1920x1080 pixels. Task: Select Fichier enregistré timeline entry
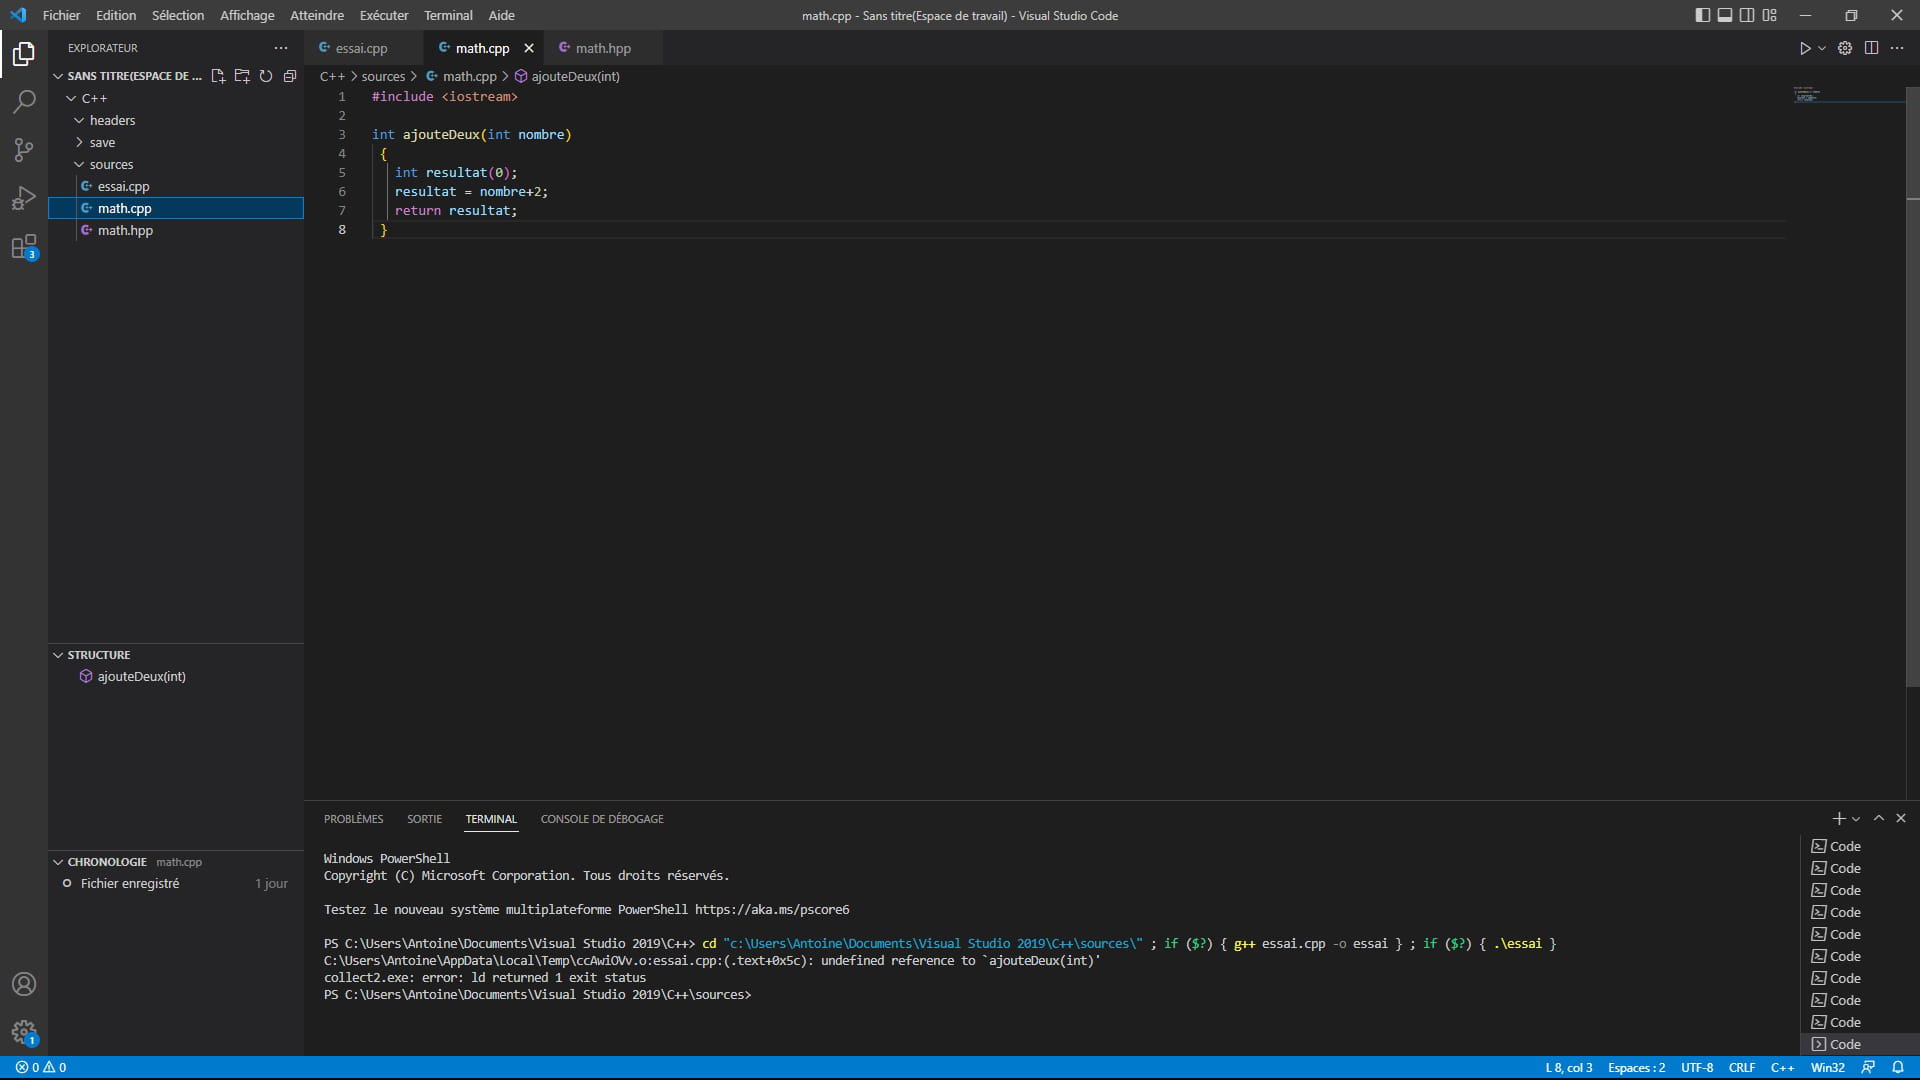[x=176, y=884]
